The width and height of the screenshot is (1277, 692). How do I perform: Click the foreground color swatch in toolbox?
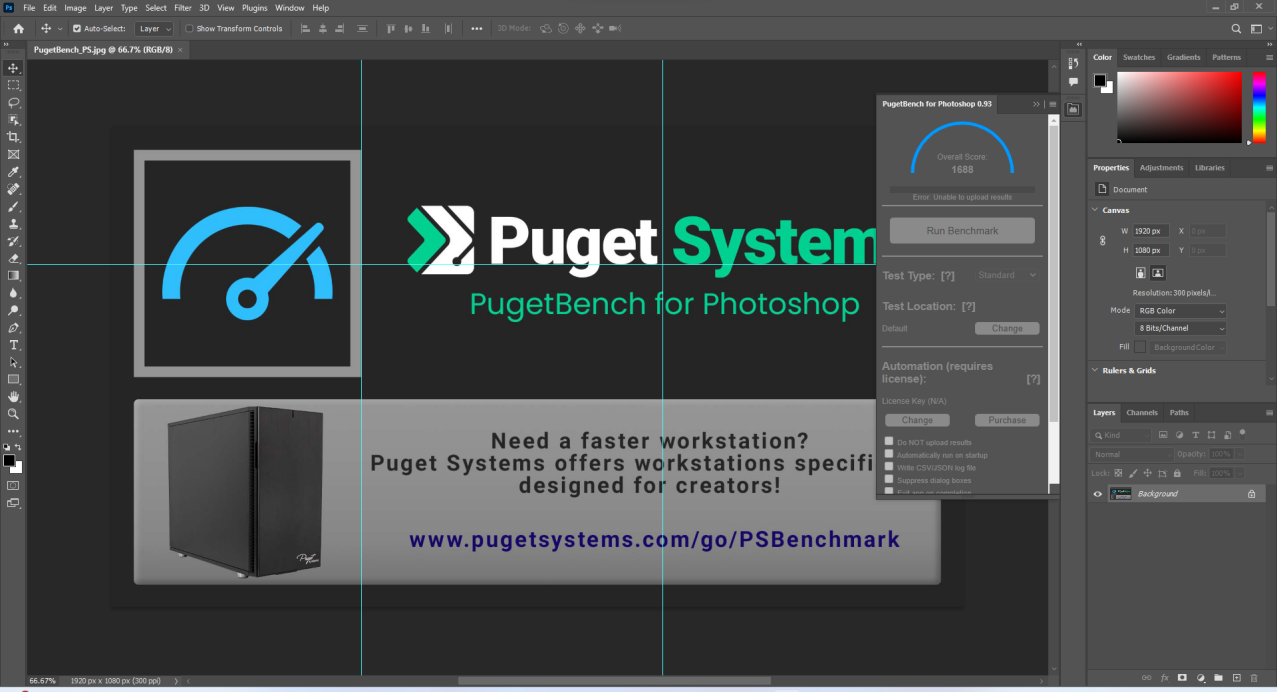pyautogui.click(x=9, y=460)
